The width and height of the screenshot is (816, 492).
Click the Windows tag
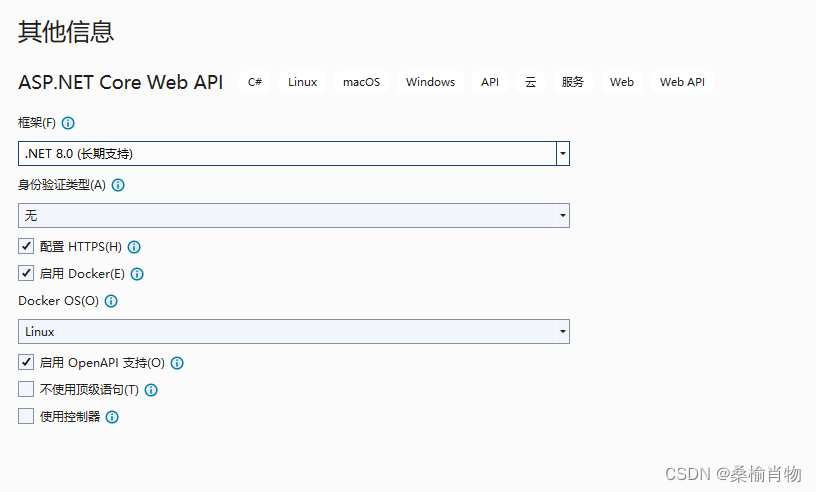[430, 82]
